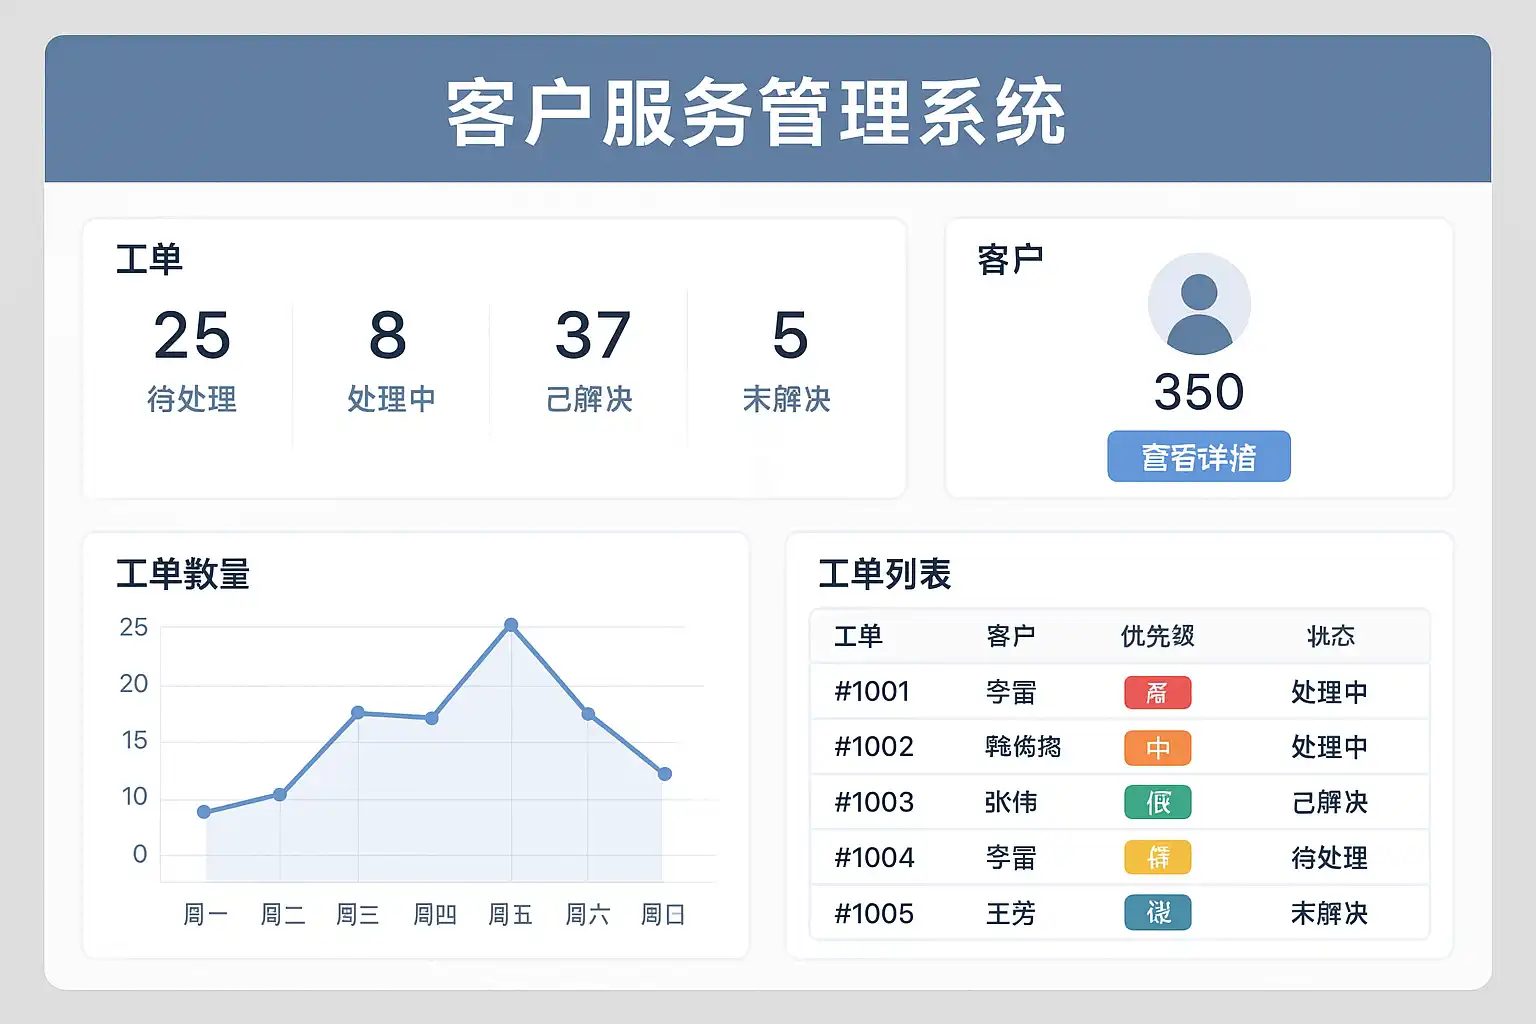
Task: Click customer name 张伟 in the ticket list
Action: (1010, 803)
